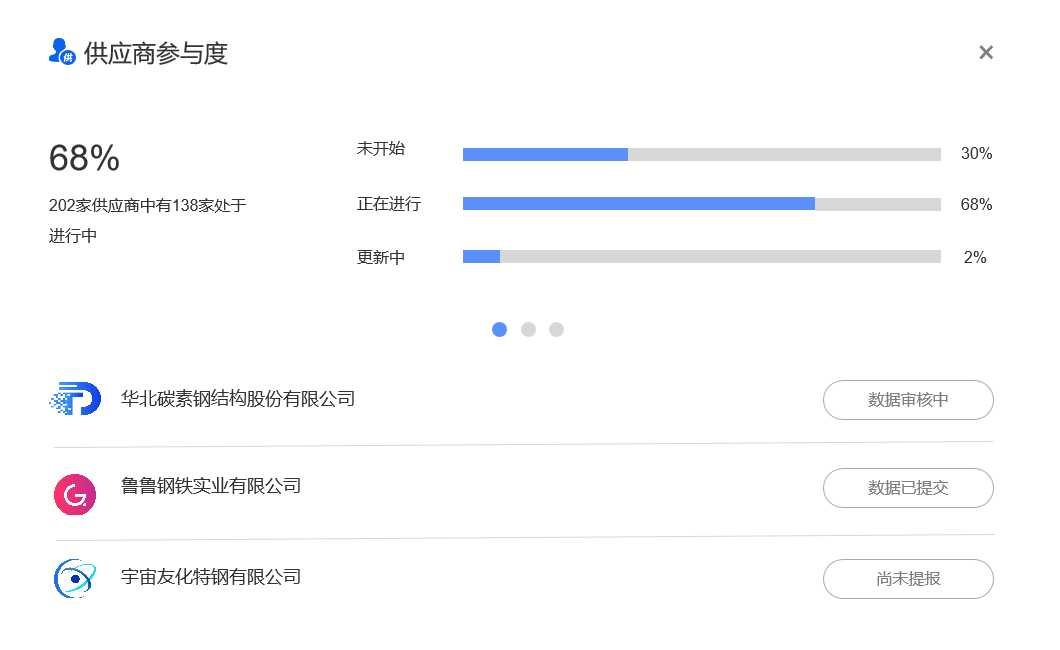Open 宇宙友化特钢有限公司 company name

[211, 577]
